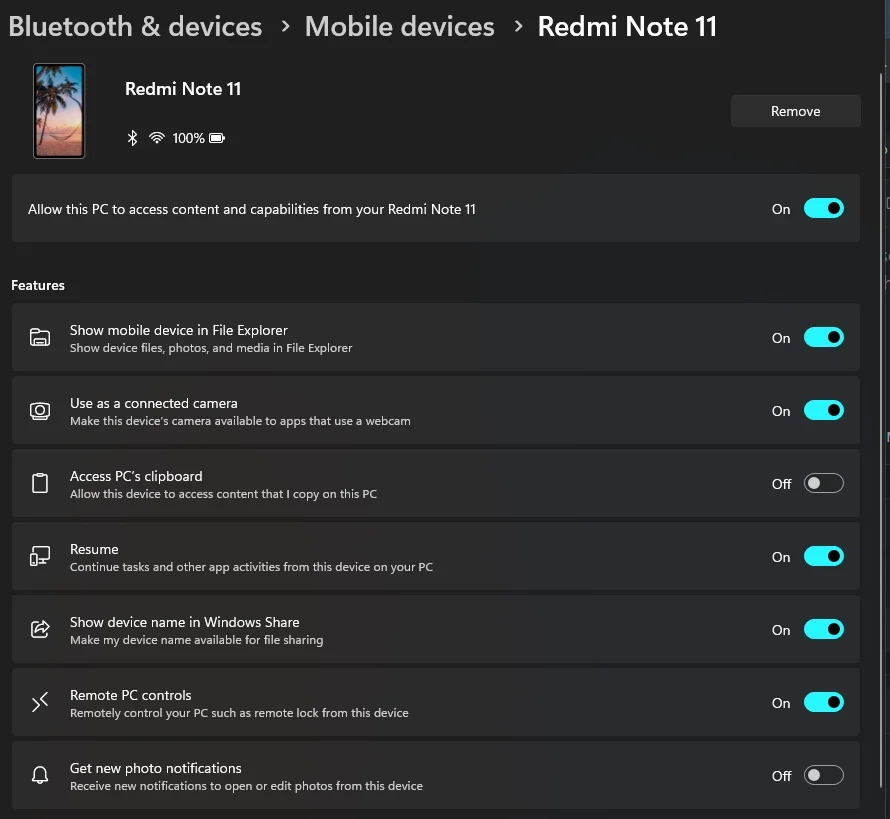Disable Show device name in Windows Share
The width and height of the screenshot is (890, 819).
pyautogui.click(x=824, y=629)
